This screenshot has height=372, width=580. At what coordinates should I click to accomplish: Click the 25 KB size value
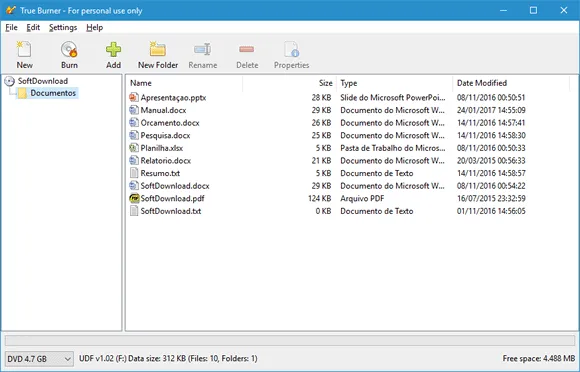pyautogui.click(x=321, y=135)
